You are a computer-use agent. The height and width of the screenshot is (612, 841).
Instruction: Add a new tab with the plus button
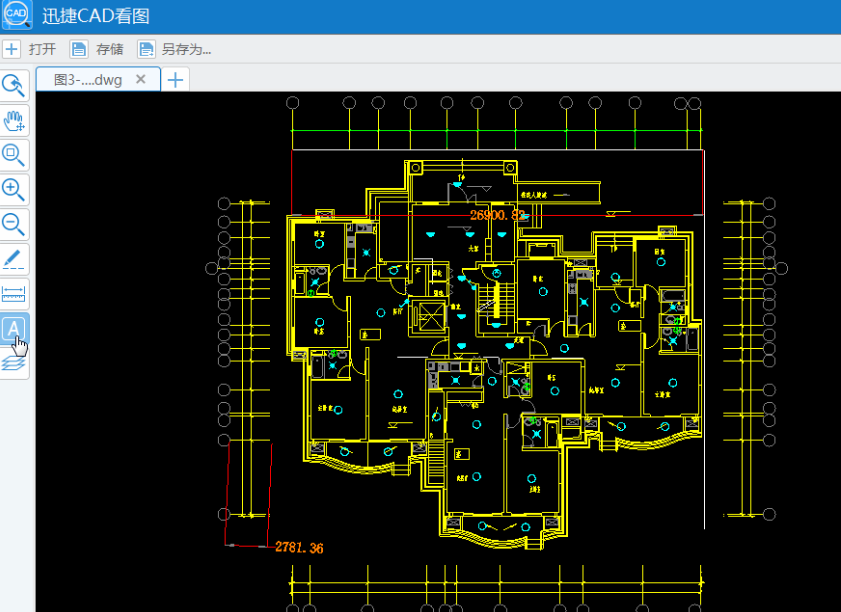tap(175, 80)
